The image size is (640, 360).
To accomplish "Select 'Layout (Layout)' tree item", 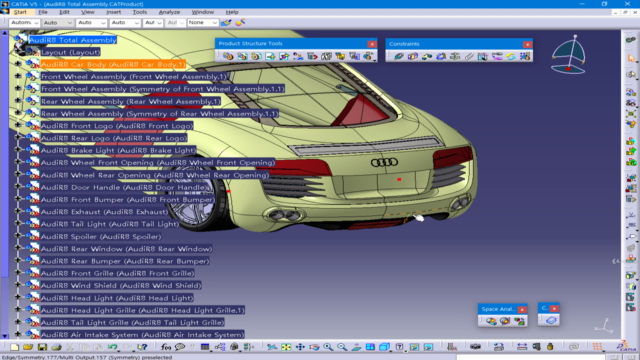I will tap(70, 52).
